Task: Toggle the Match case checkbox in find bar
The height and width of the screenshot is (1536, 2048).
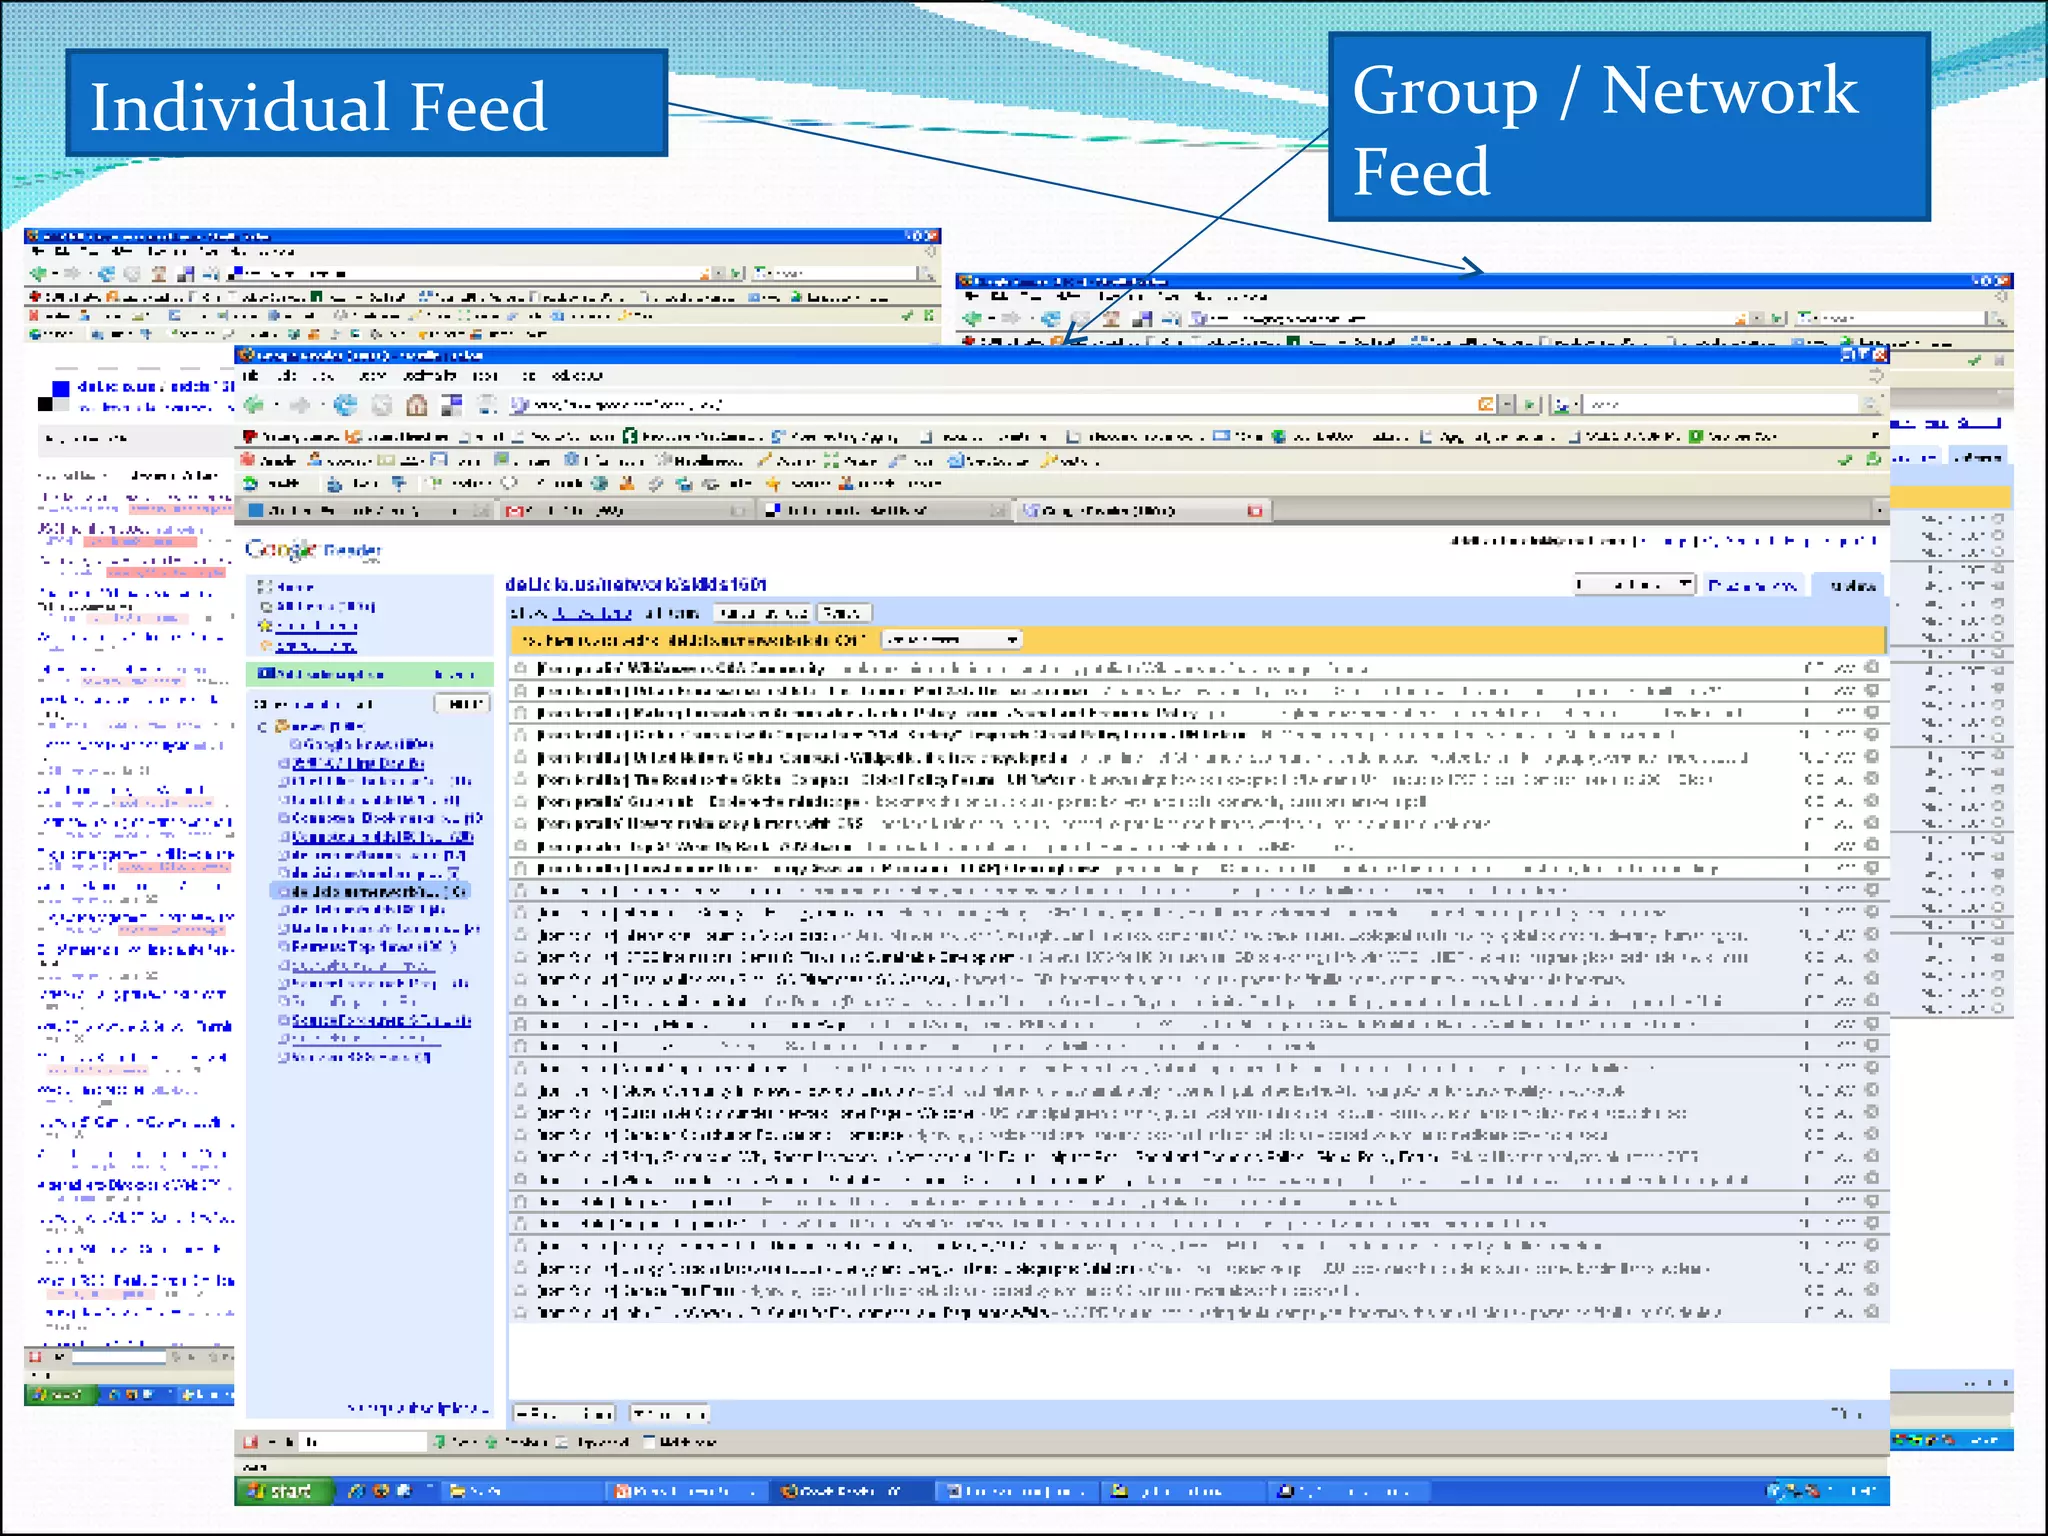Action: 648,1441
